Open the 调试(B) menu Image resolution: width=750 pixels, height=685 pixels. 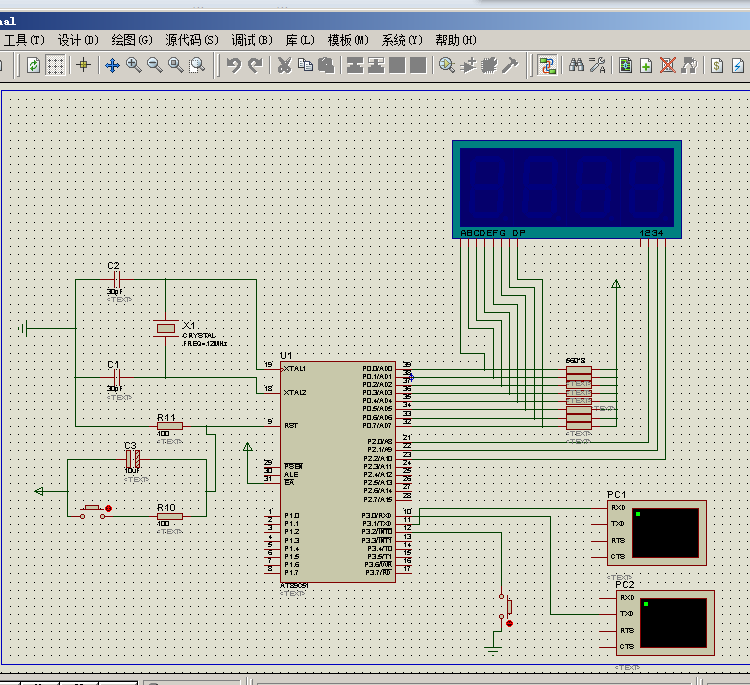click(252, 40)
